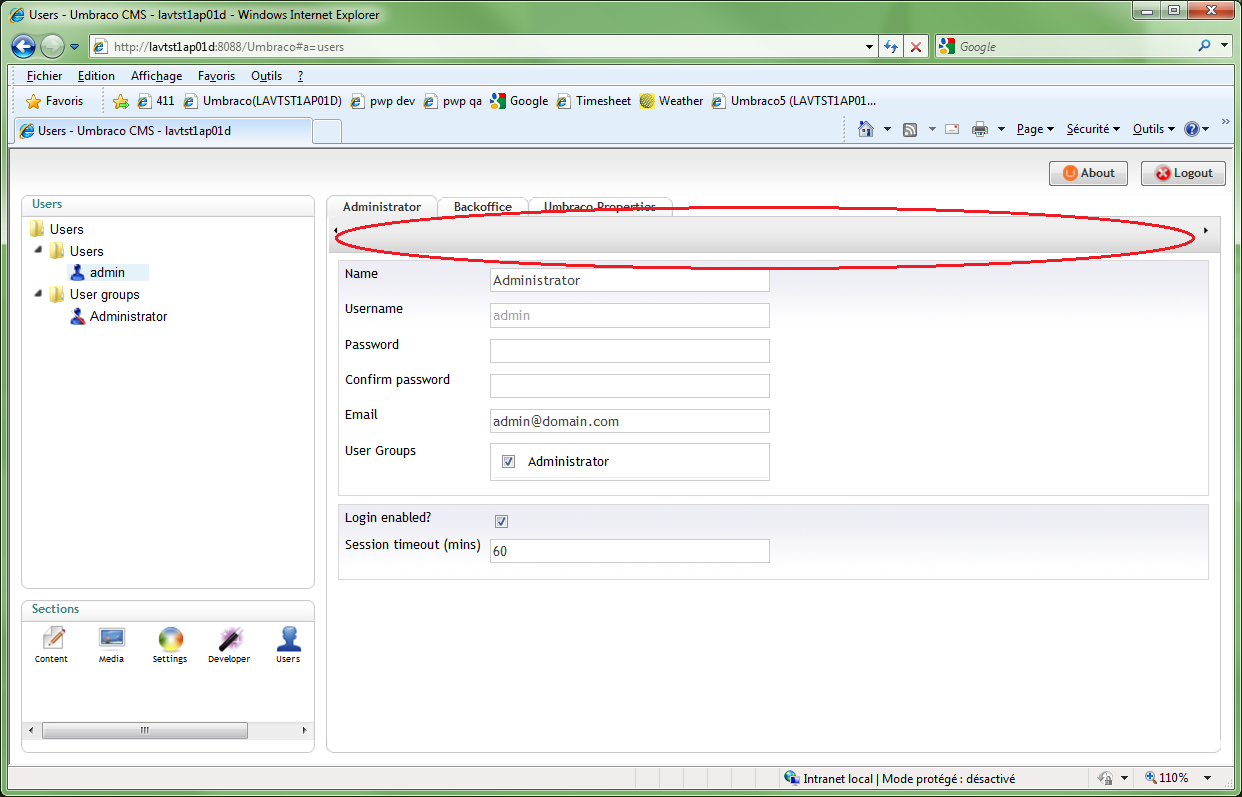Image resolution: width=1242 pixels, height=797 pixels.
Task: Click the Print icon
Action: [x=980, y=129]
